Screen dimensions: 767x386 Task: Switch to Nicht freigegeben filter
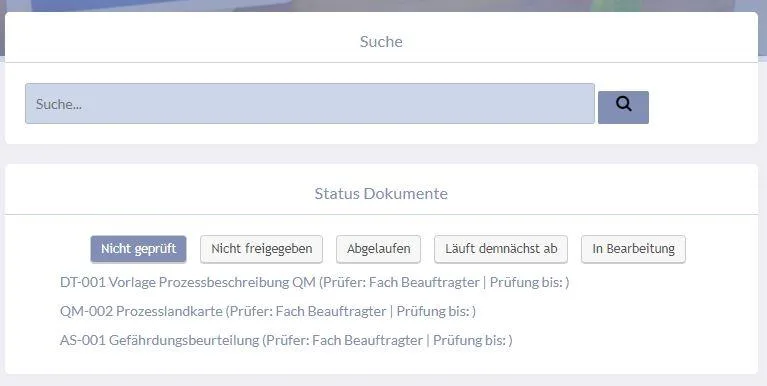tap(262, 249)
